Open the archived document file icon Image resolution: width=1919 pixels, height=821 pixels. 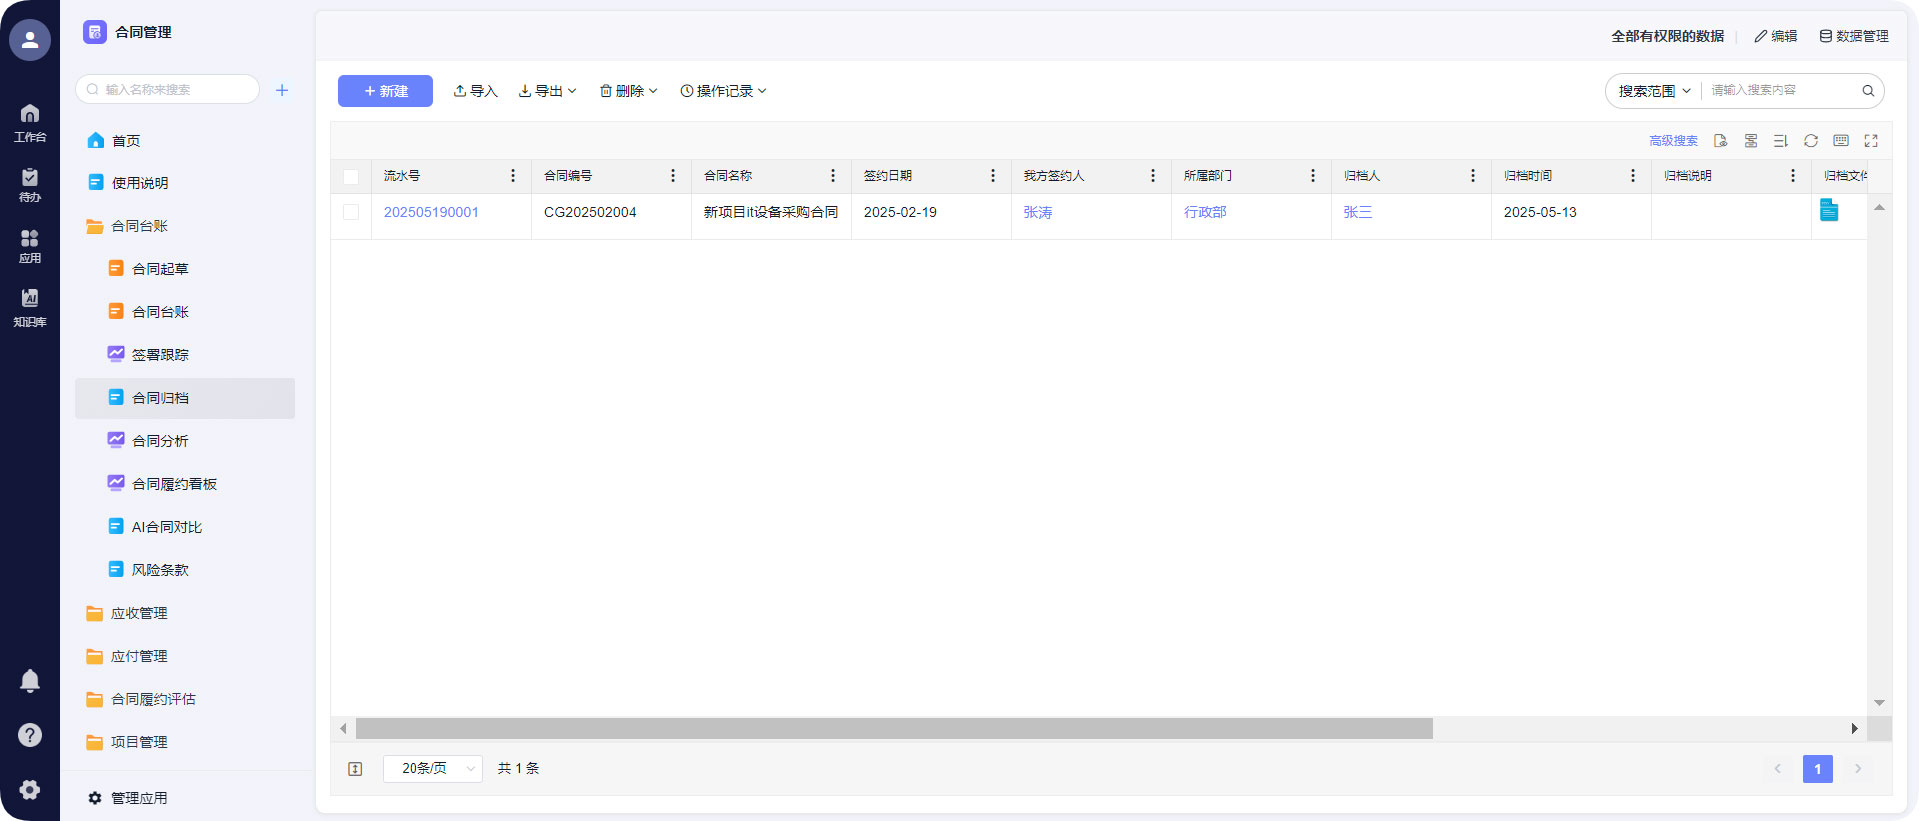1828,210
